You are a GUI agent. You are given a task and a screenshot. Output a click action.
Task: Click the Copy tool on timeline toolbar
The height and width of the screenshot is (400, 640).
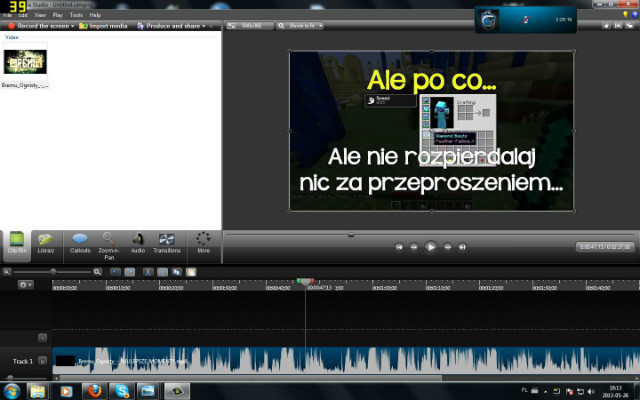click(177, 272)
